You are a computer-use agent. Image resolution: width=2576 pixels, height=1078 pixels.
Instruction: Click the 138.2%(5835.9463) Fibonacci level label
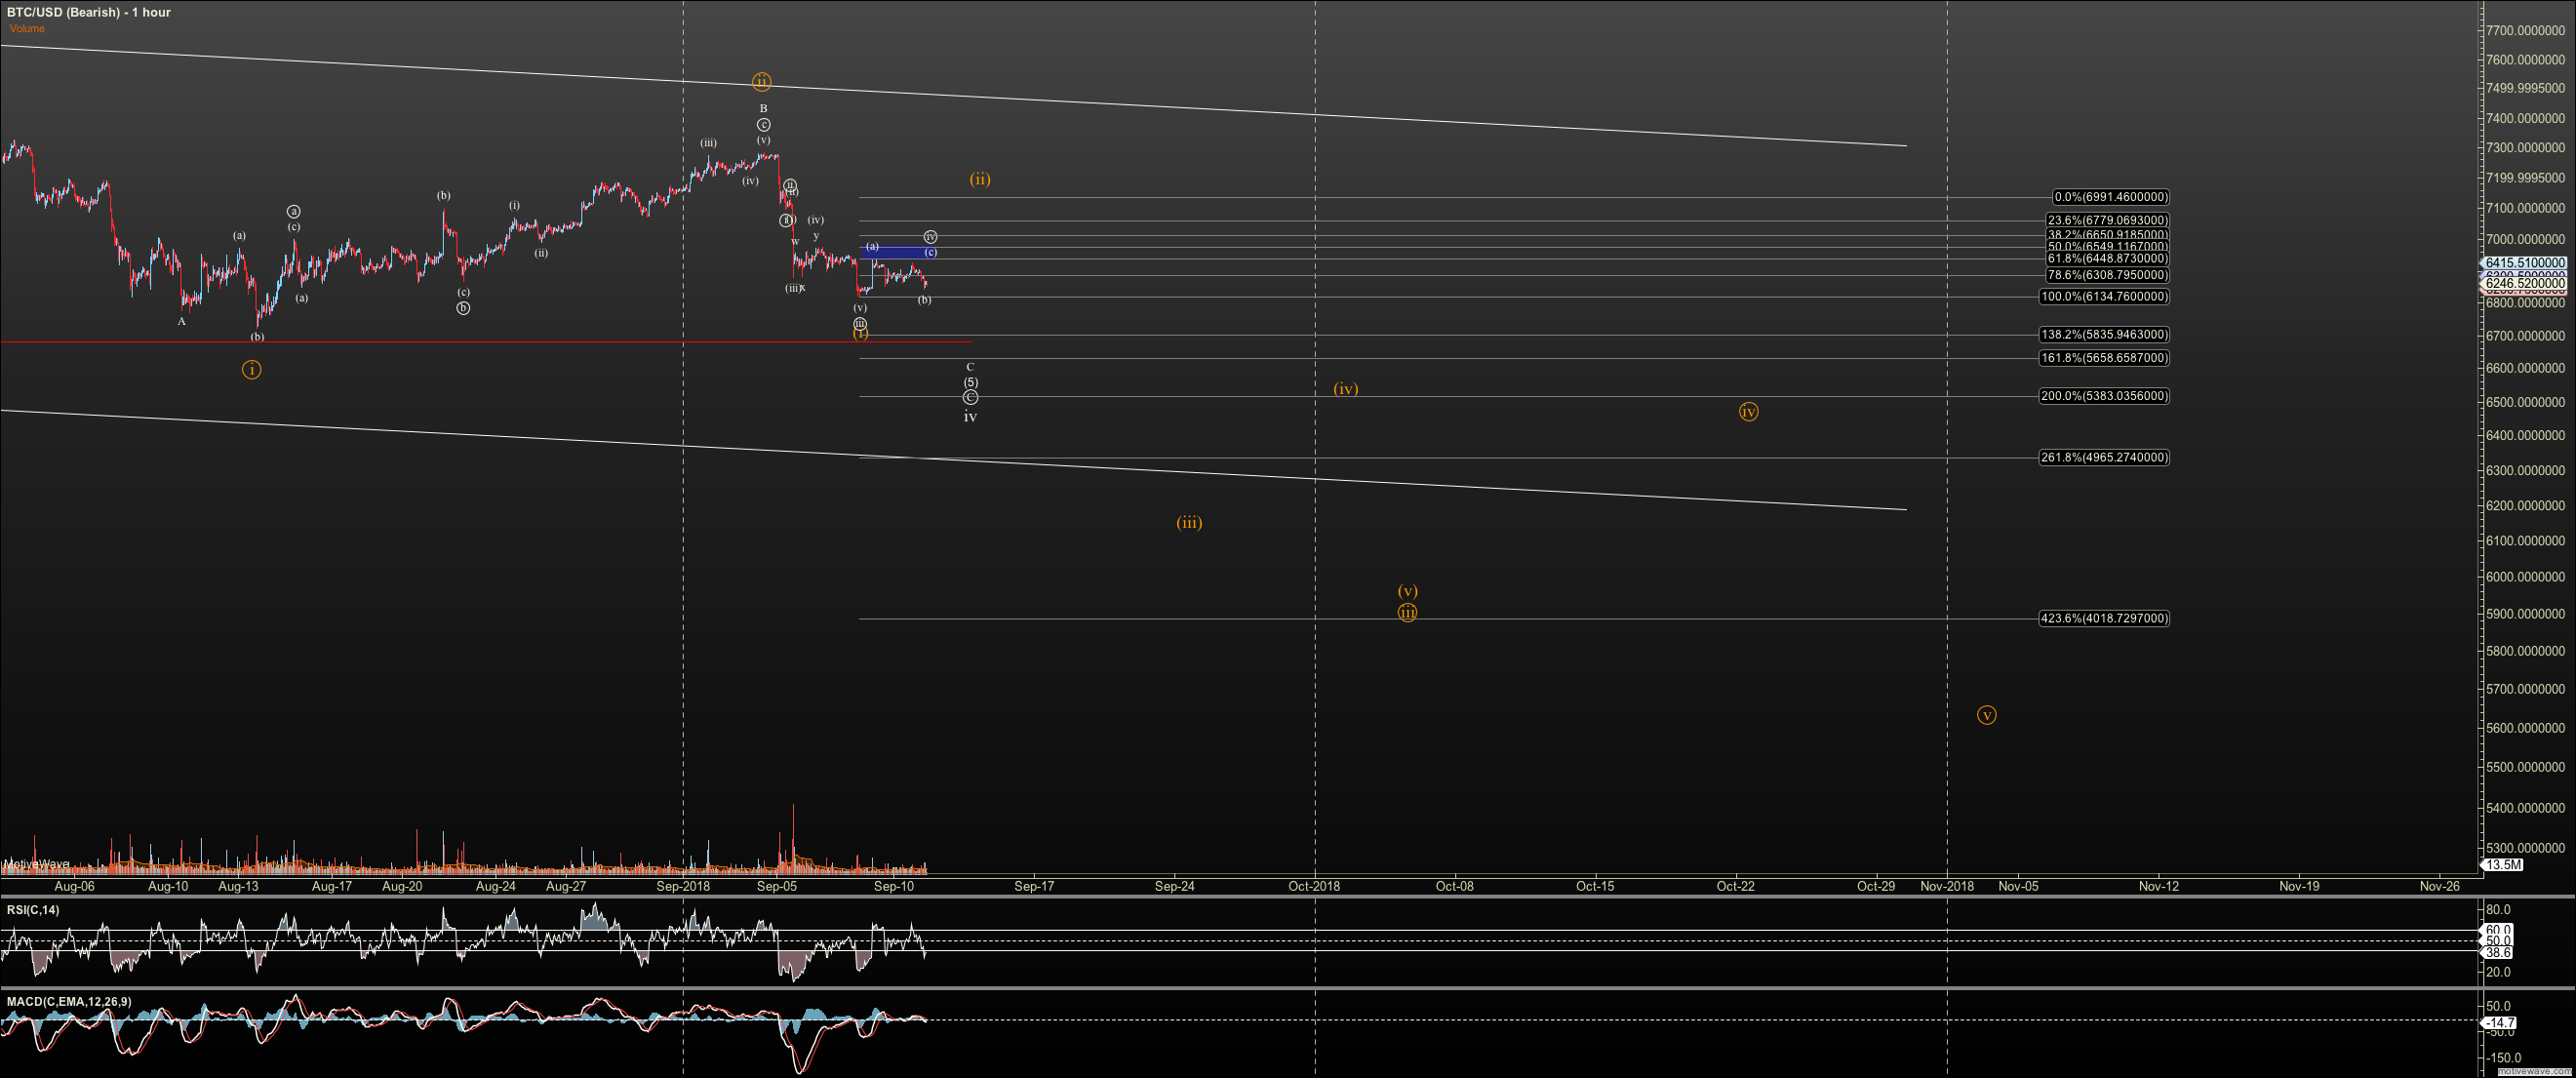pyautogui.click(x=2104, y=334)
